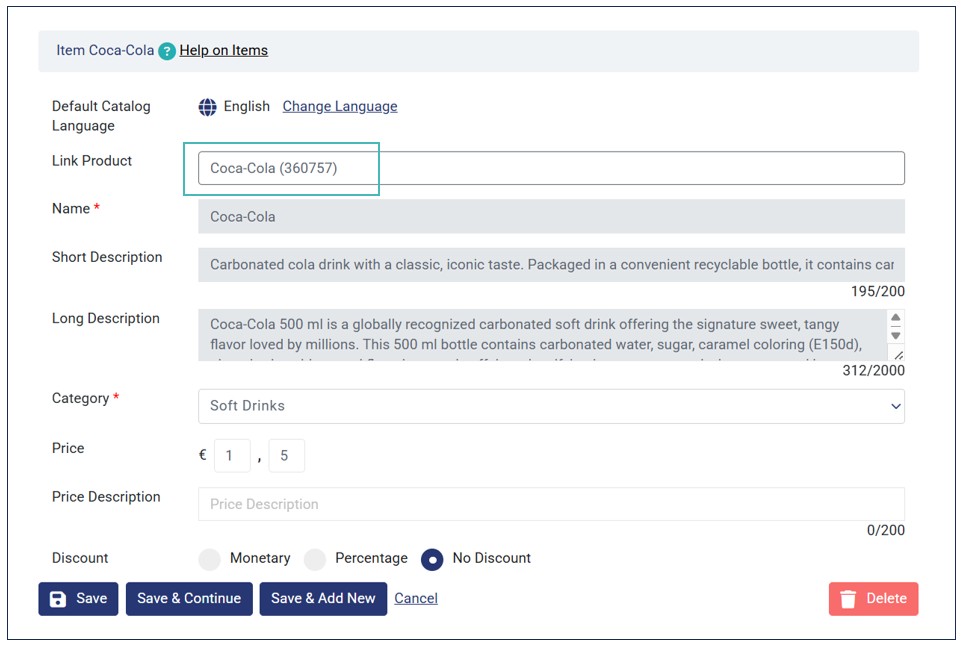The image size is (964, 646).
Task: Click the Item Coca-Cola header text
Action: click(105, 50)
